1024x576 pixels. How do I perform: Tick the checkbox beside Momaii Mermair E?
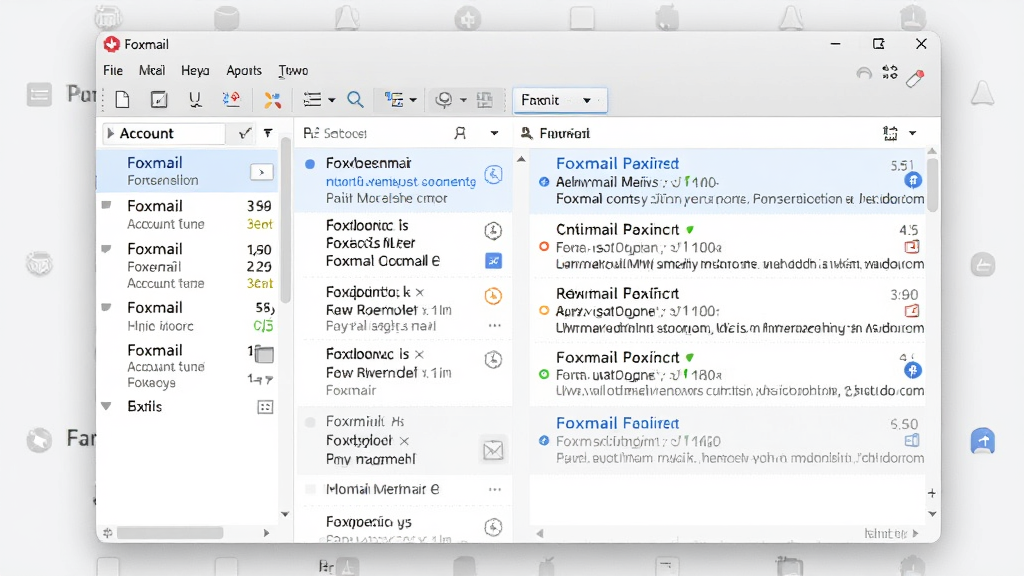click(310, 489)
